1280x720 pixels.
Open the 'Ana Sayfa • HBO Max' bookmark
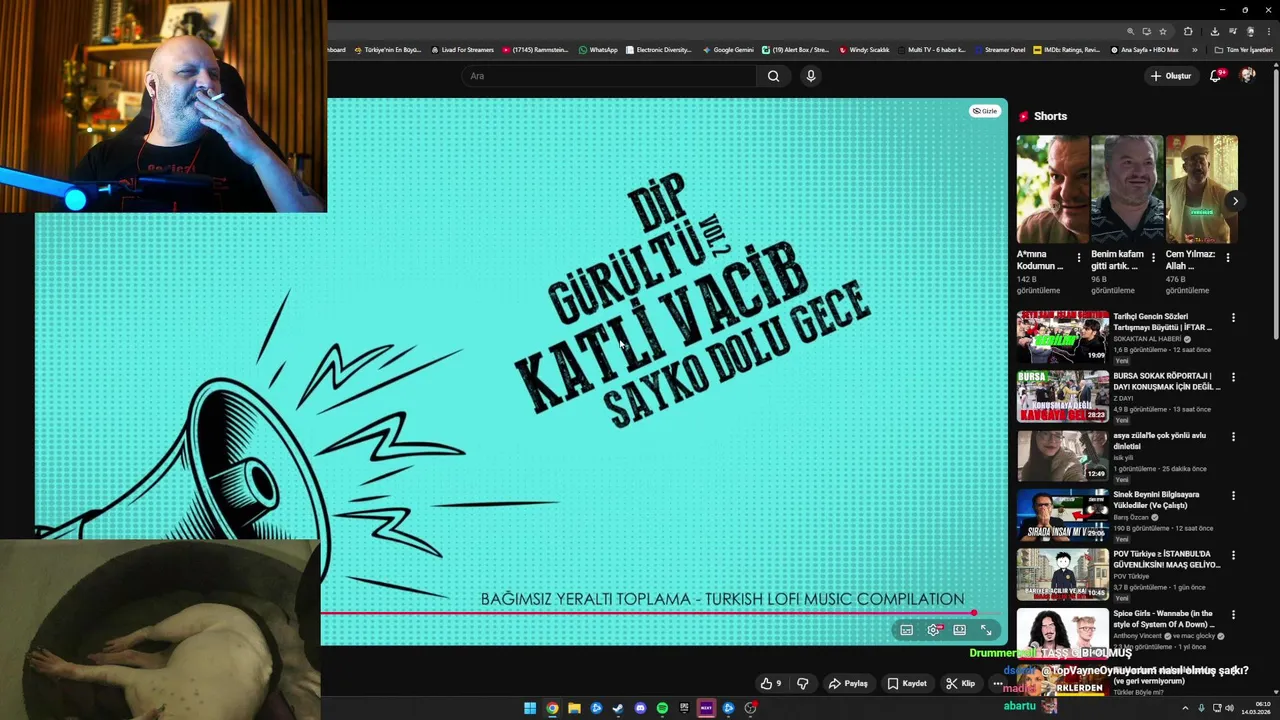click(1145, 50)
